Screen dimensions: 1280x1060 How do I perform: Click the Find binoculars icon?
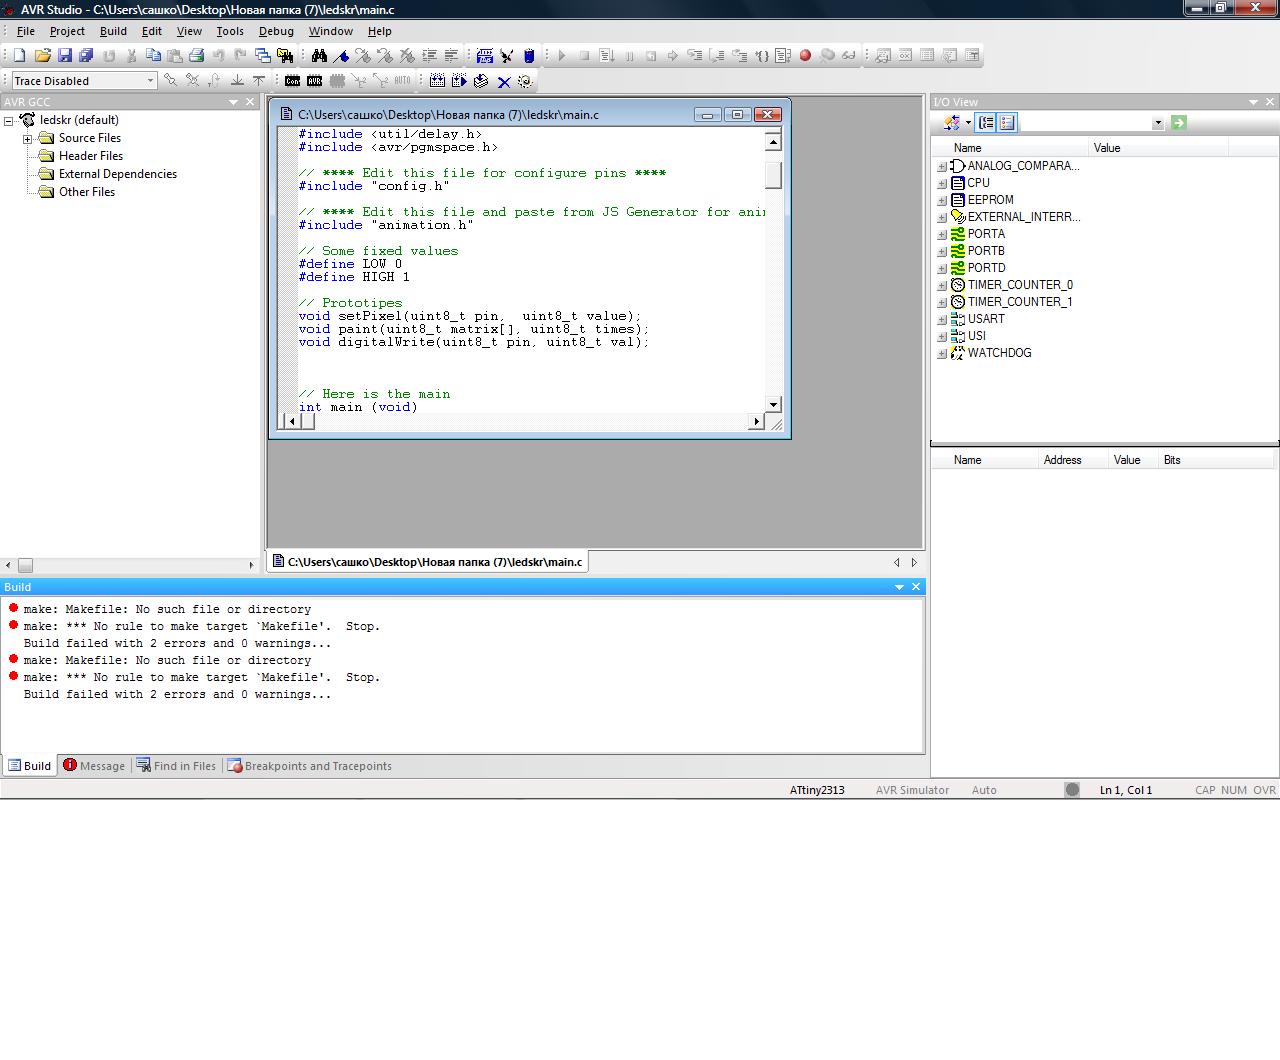pos(319,56)
